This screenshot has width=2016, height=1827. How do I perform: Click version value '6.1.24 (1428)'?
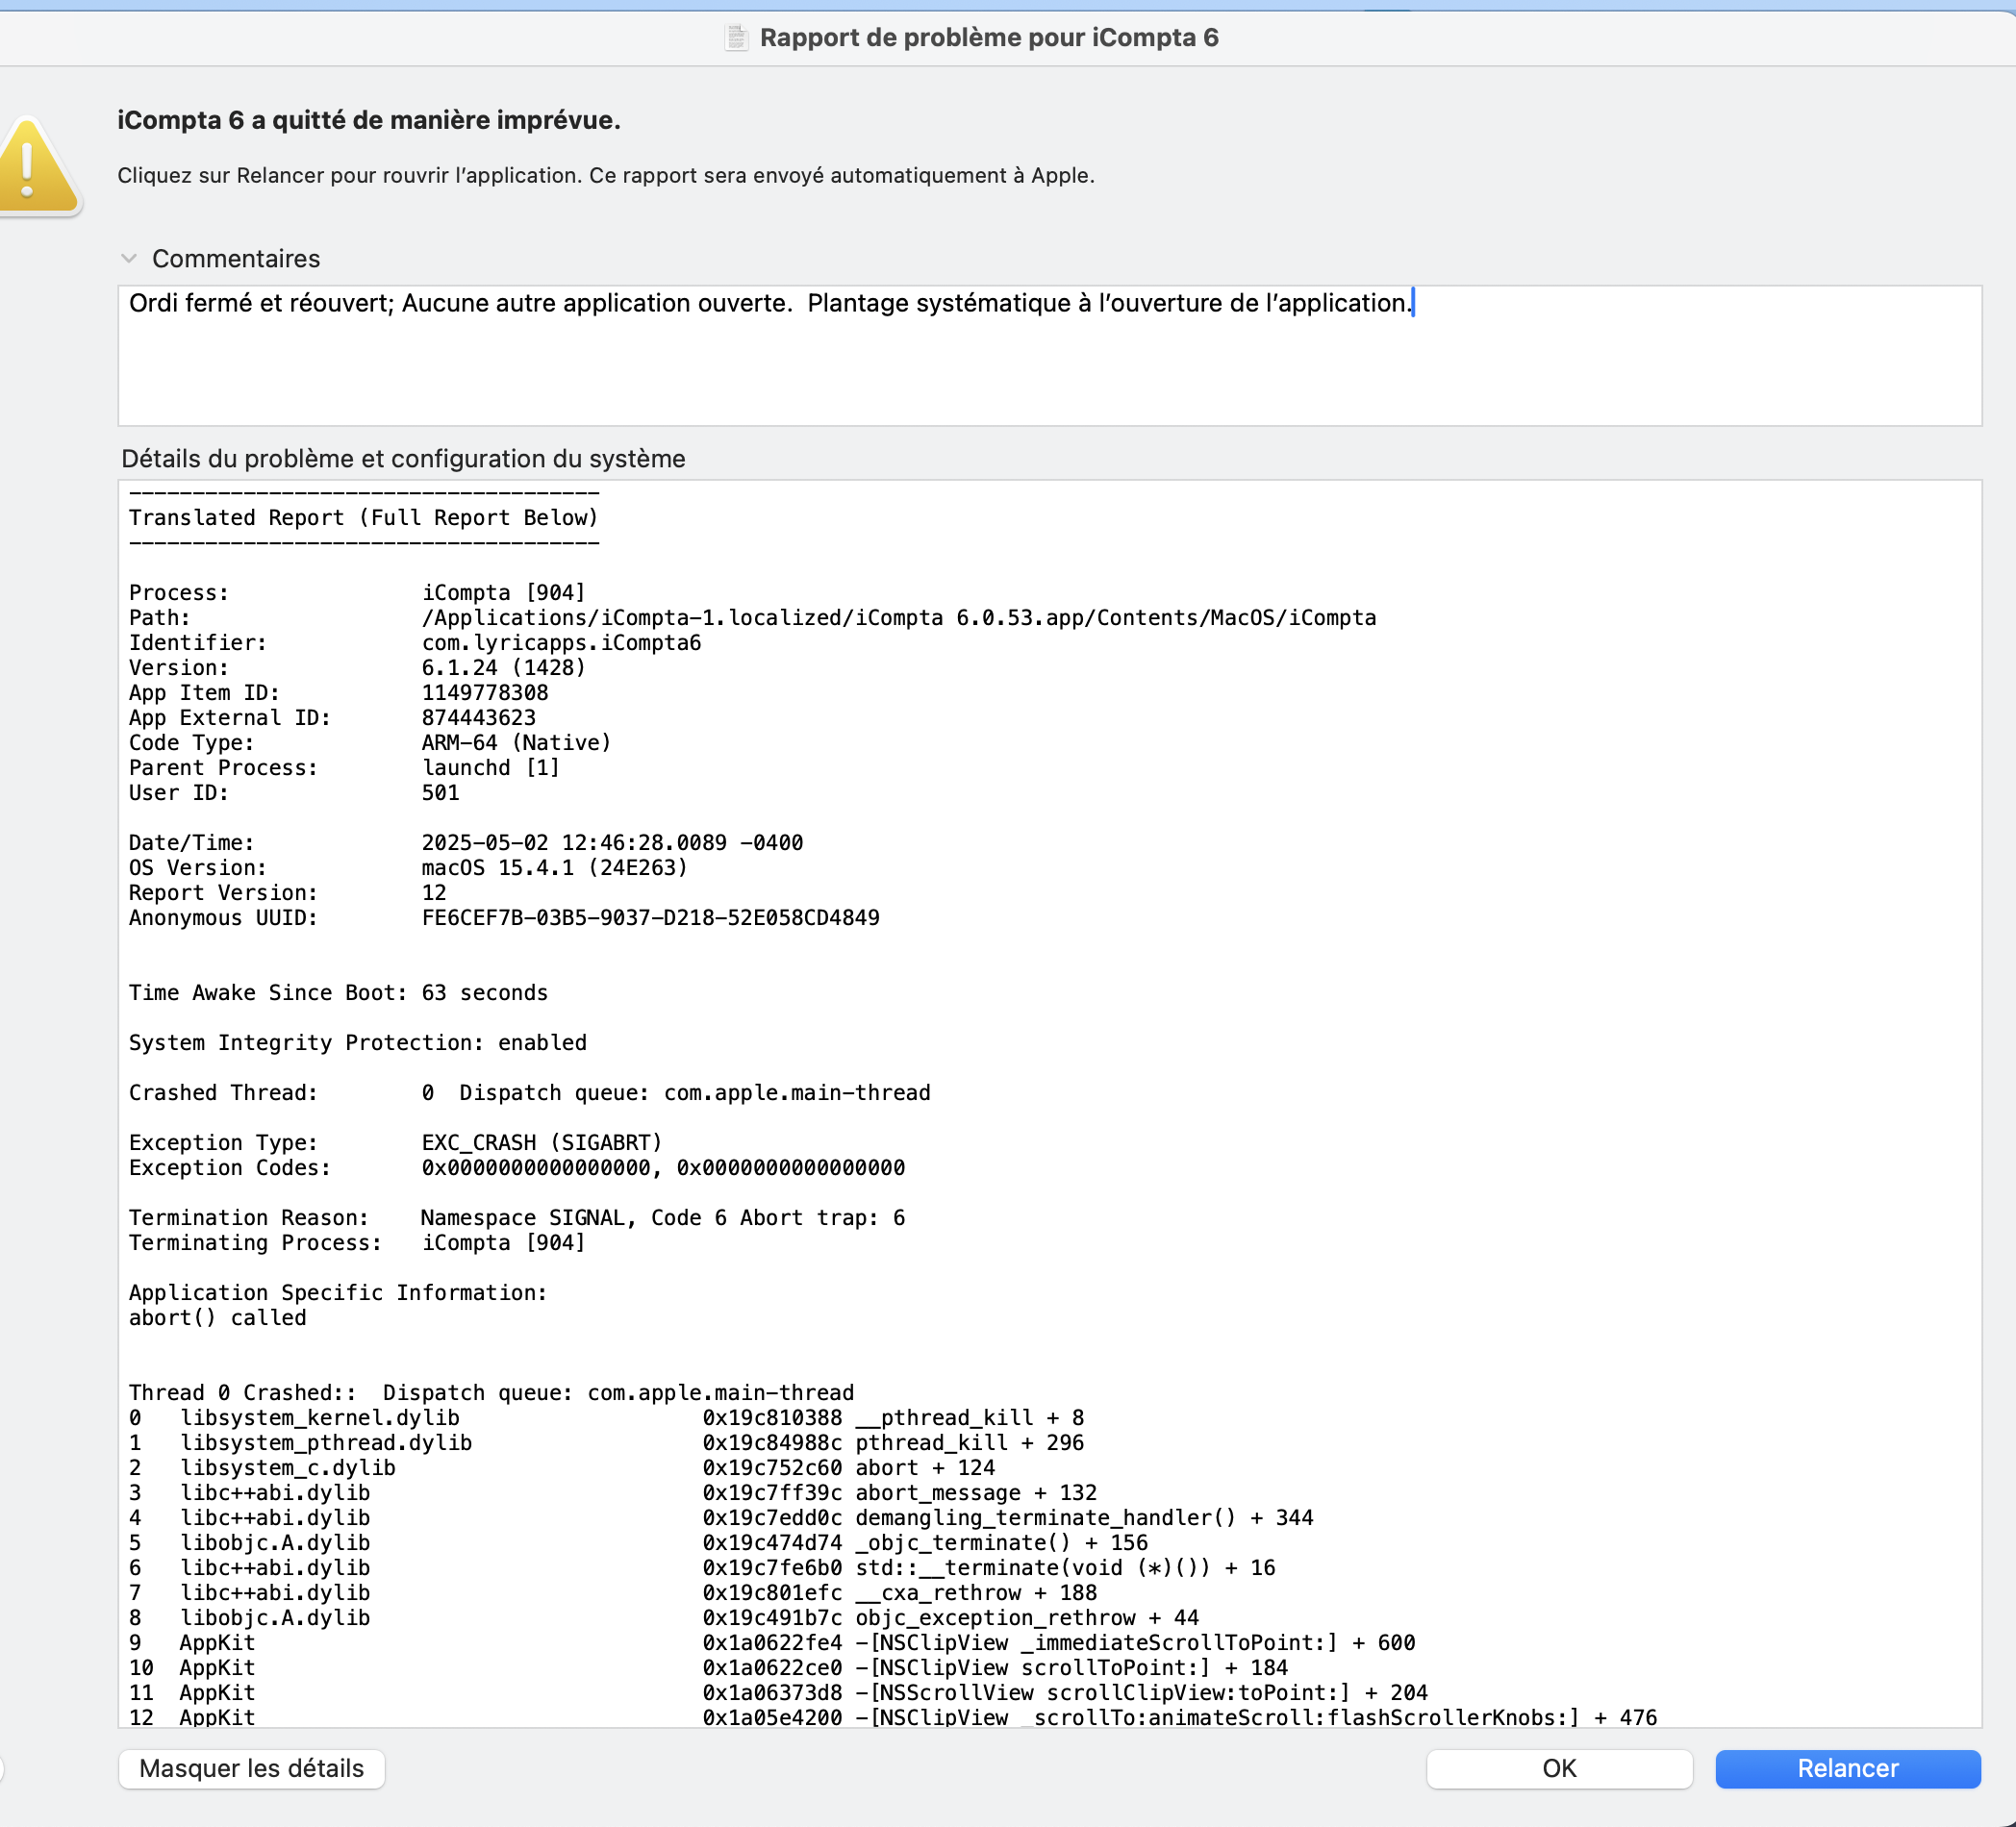pyautogui.click(x=503, y=668)
